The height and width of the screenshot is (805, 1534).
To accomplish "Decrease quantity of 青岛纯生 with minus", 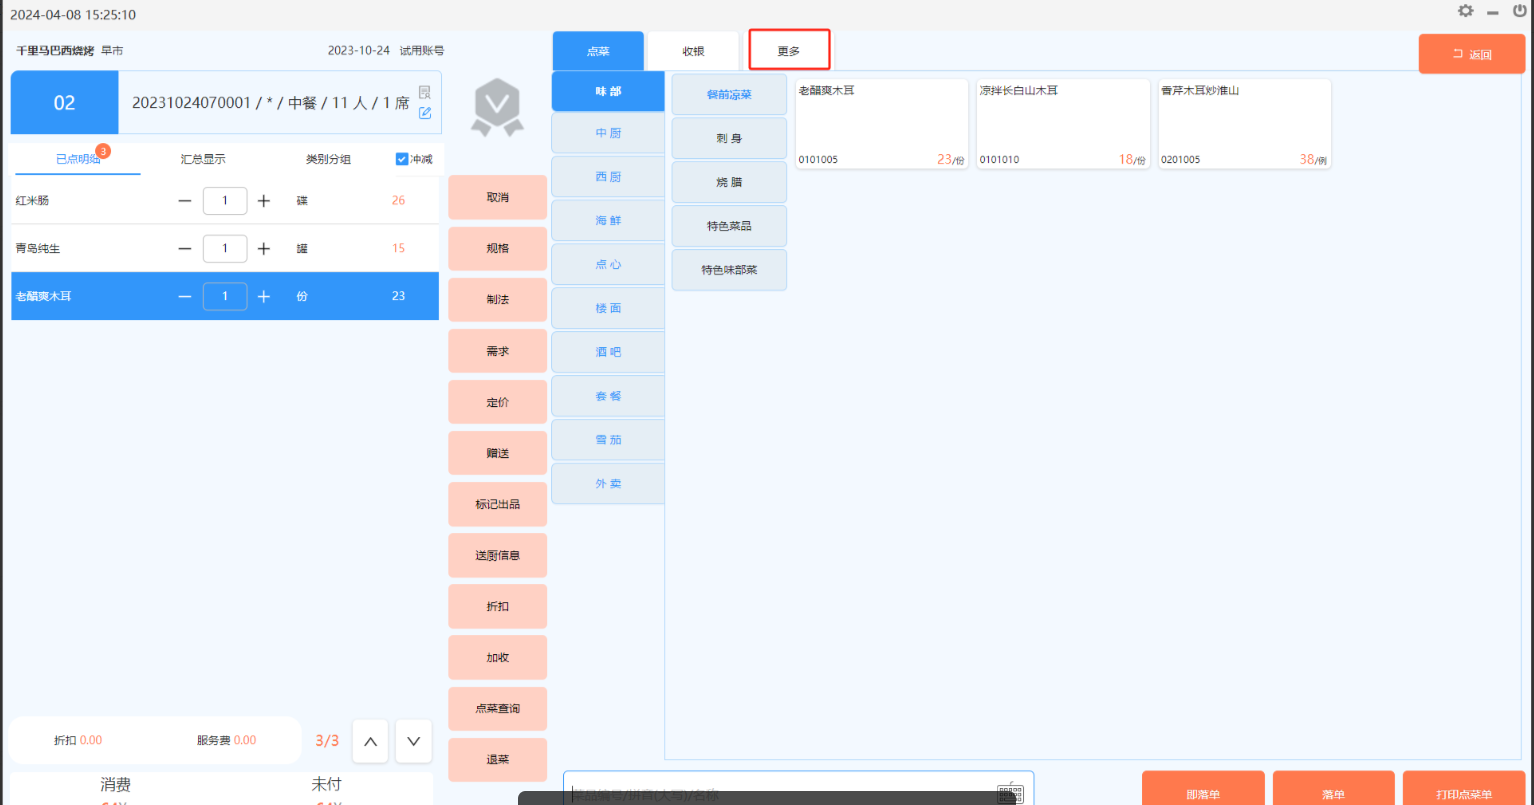I will 185,249.
